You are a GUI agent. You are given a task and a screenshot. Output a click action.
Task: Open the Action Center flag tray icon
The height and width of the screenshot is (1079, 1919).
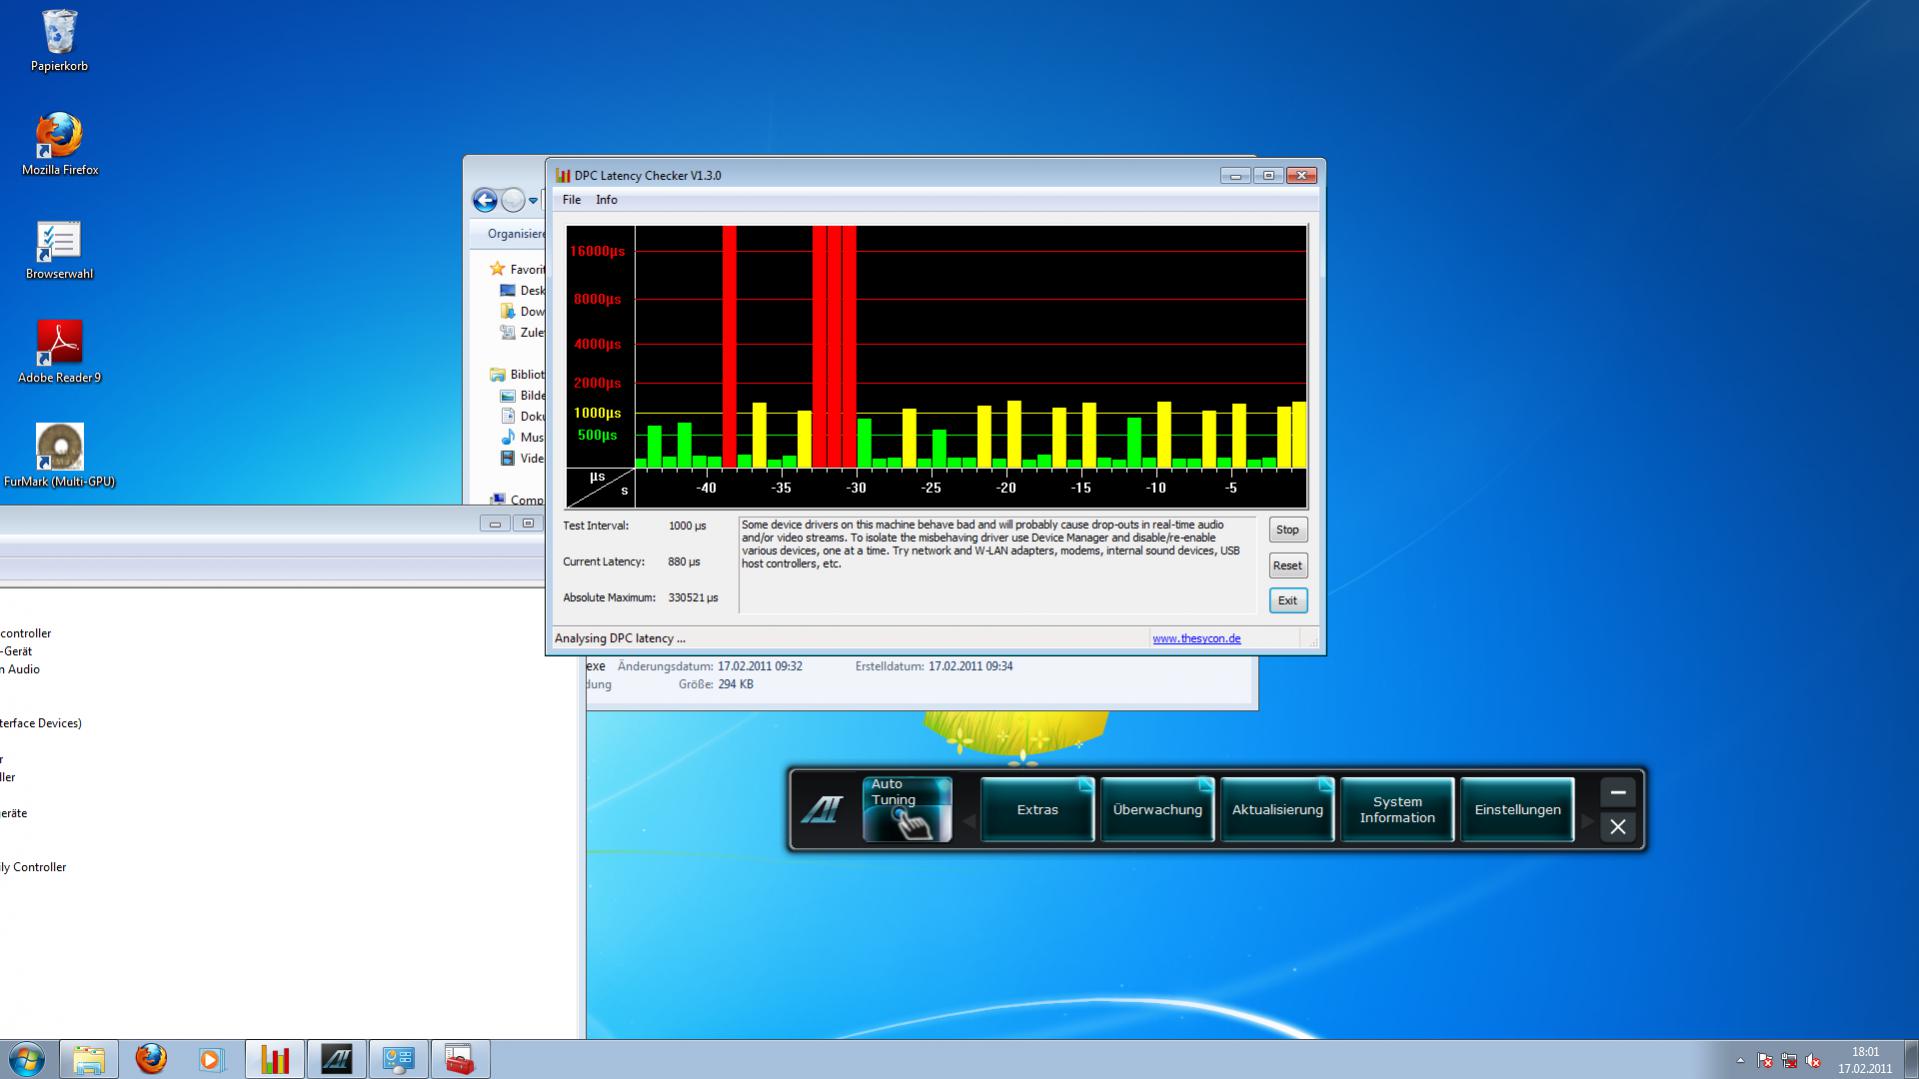click(x=1765, y=1060)
